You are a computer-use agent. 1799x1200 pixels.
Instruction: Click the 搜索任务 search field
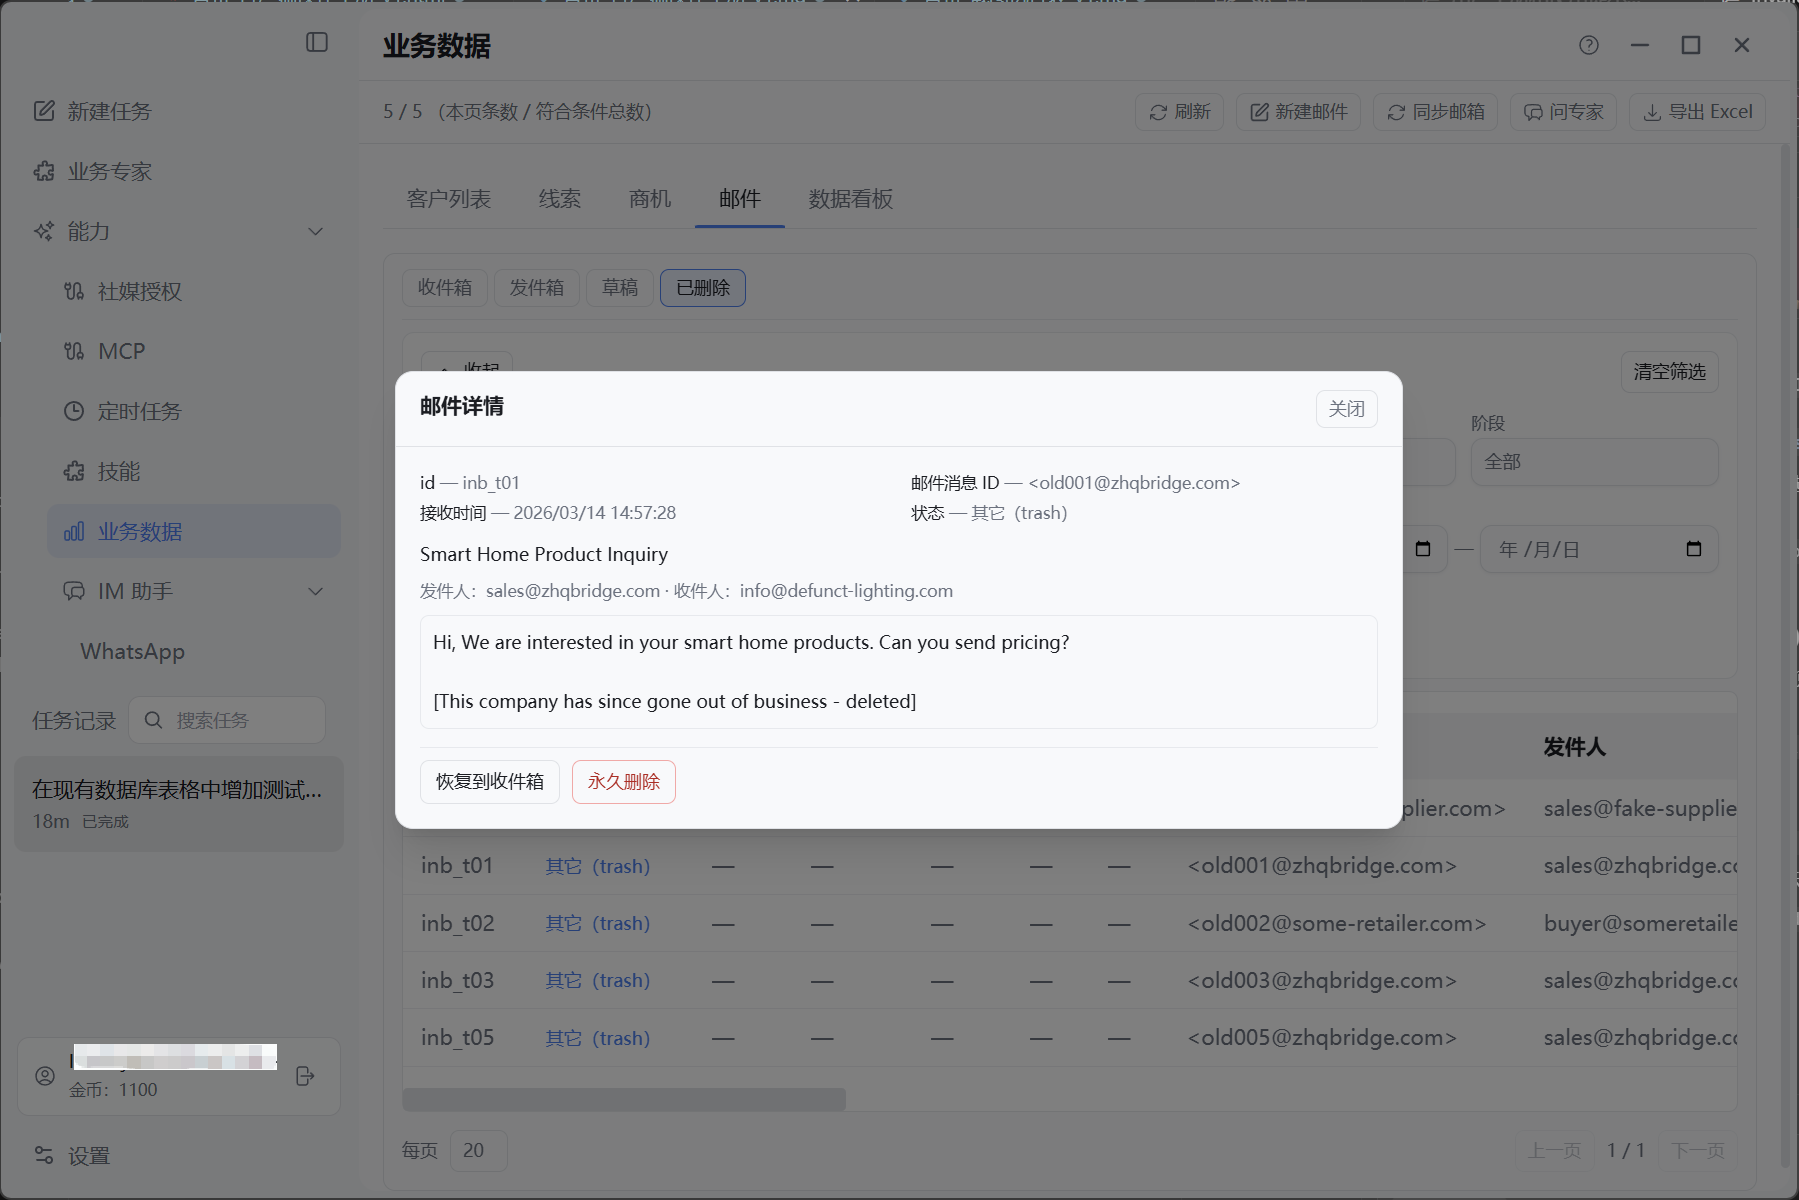[x=227, y=720]
